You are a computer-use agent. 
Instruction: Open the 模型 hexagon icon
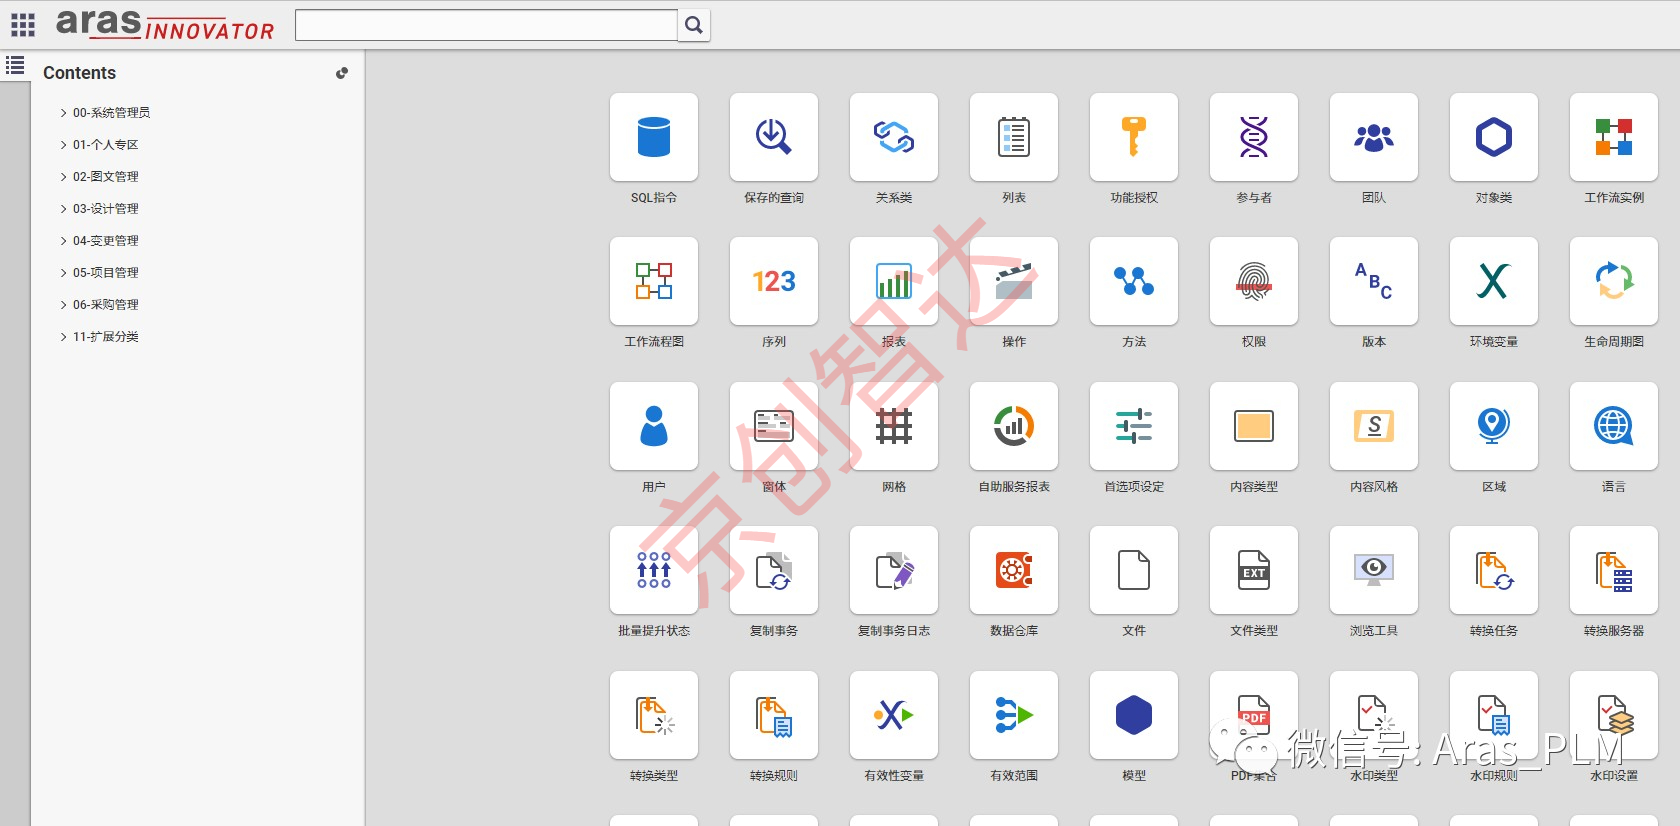pyautogui.click(x=1134, y=716)
